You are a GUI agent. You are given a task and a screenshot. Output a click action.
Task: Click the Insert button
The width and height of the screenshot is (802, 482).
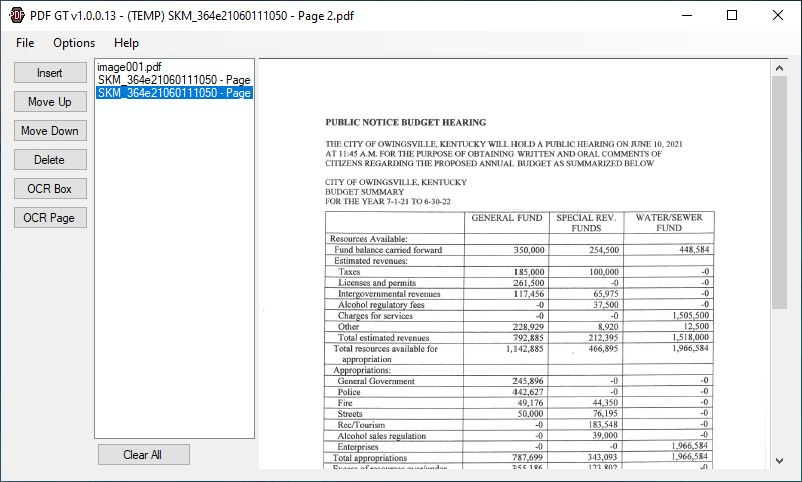50,73
